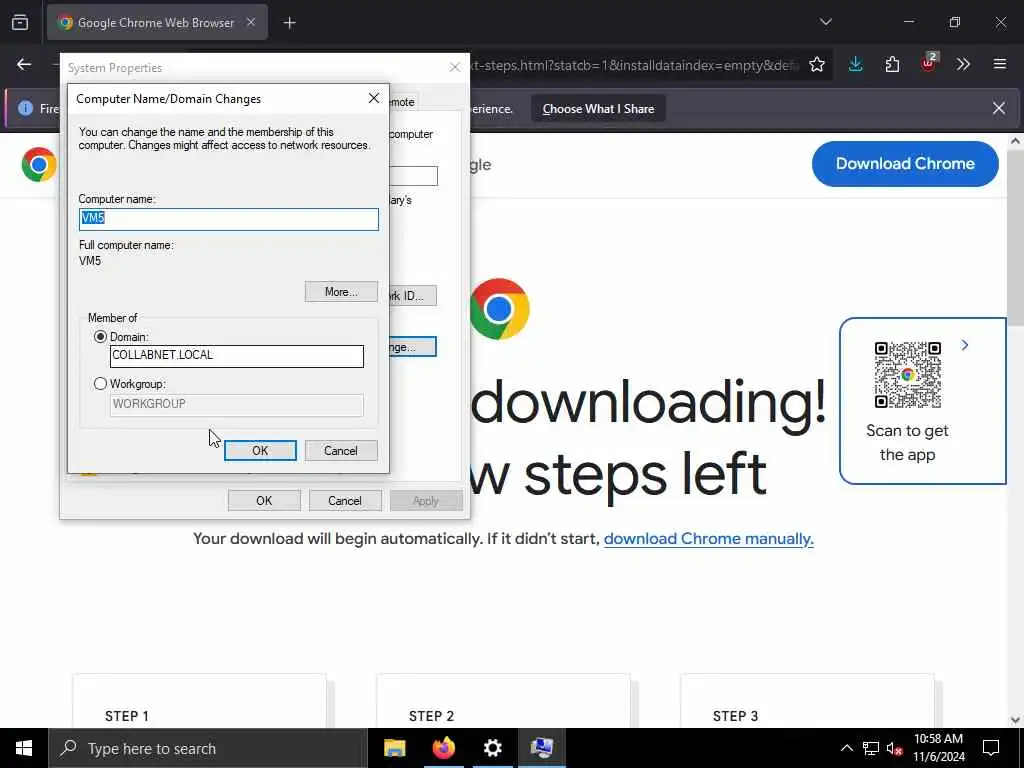Click the STEP 1 card
1024x768 pixels.
point(199,701)
